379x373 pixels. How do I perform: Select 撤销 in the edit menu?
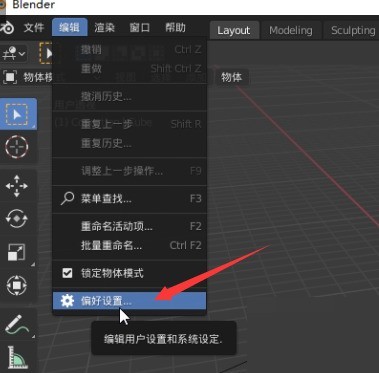click(x=130, y=50)
